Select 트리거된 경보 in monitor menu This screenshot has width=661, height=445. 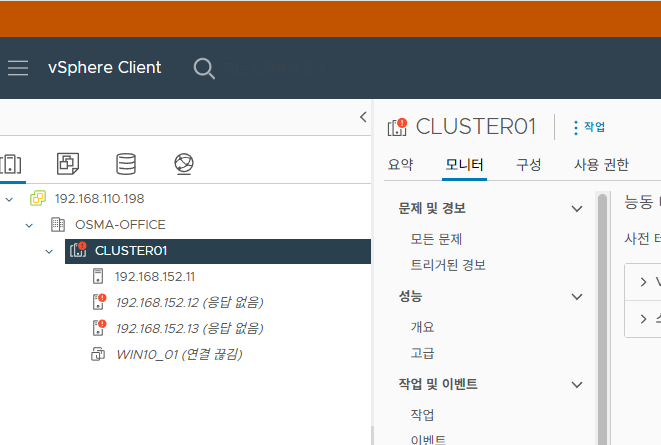tap(448, 265)
